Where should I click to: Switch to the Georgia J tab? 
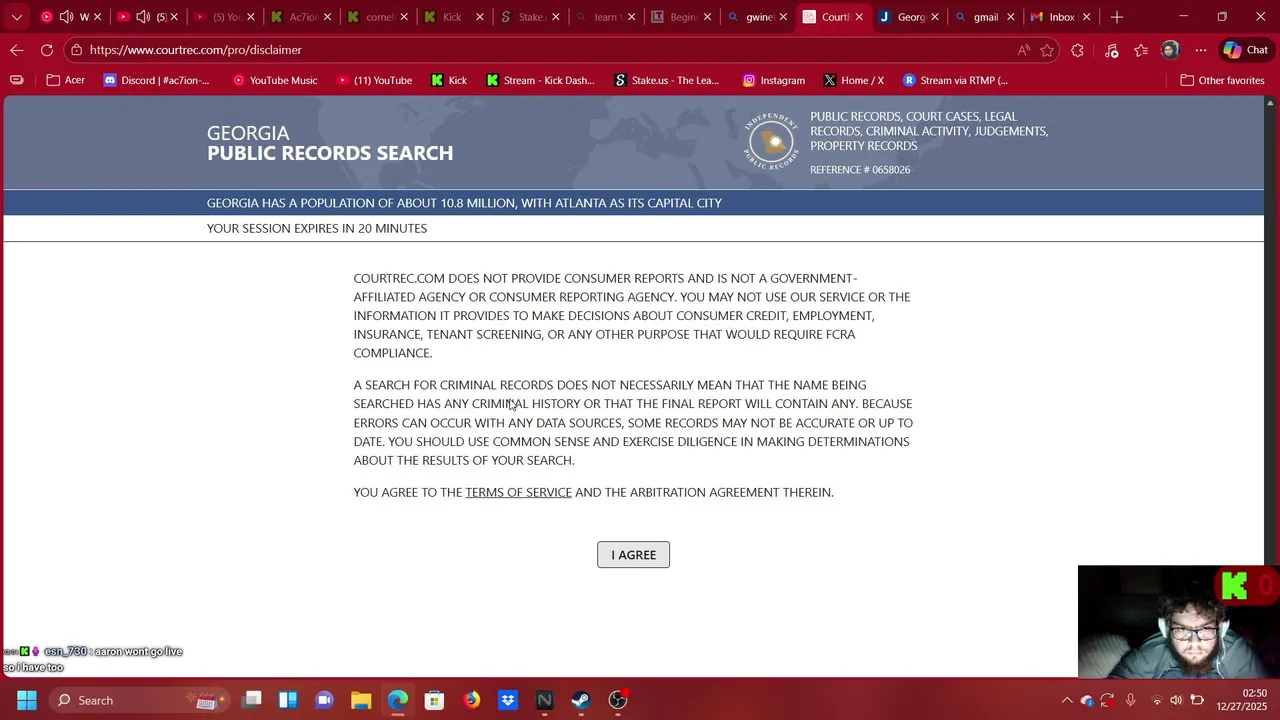point(908,17)
